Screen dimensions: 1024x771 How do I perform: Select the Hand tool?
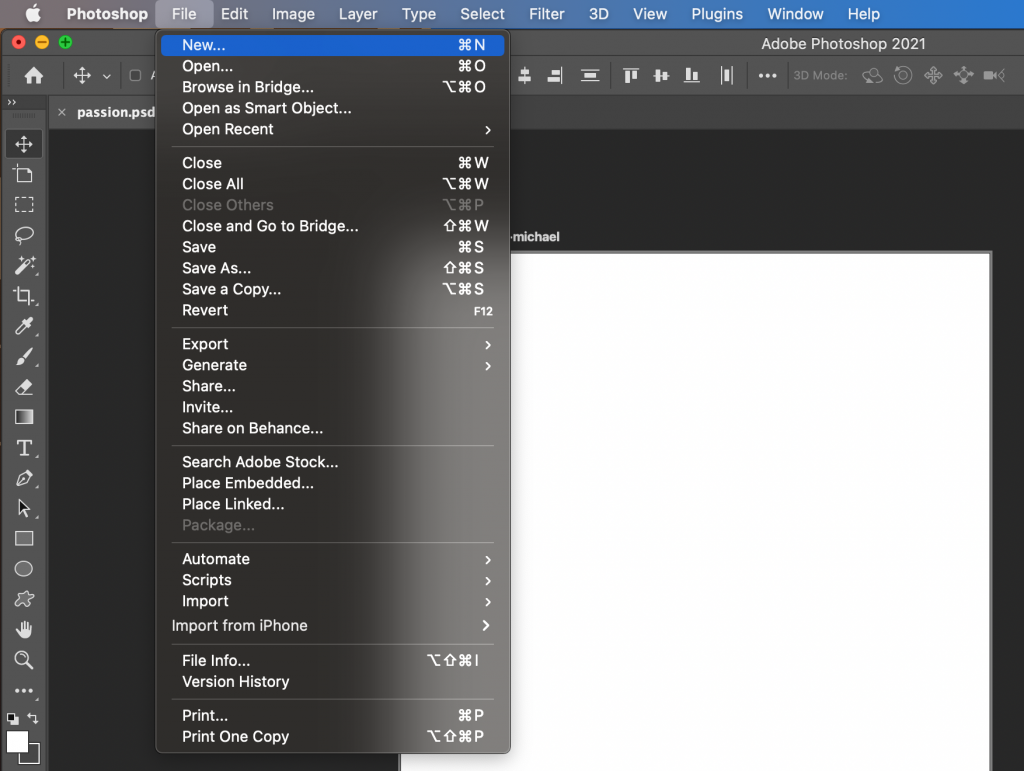point(24,629)
